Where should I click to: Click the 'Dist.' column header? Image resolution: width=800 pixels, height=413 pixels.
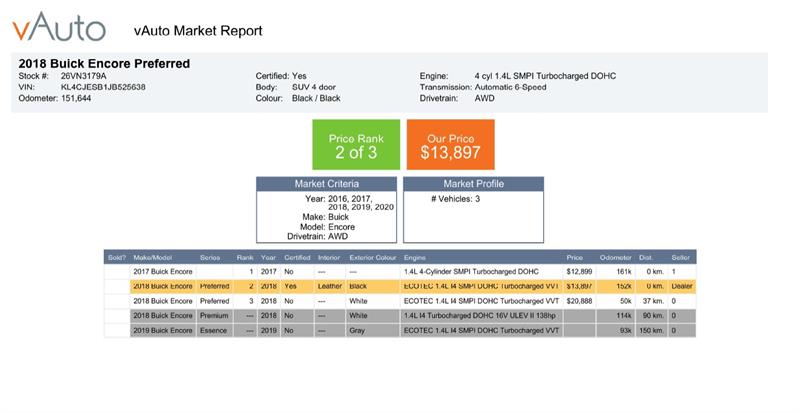tap(646, 258)
